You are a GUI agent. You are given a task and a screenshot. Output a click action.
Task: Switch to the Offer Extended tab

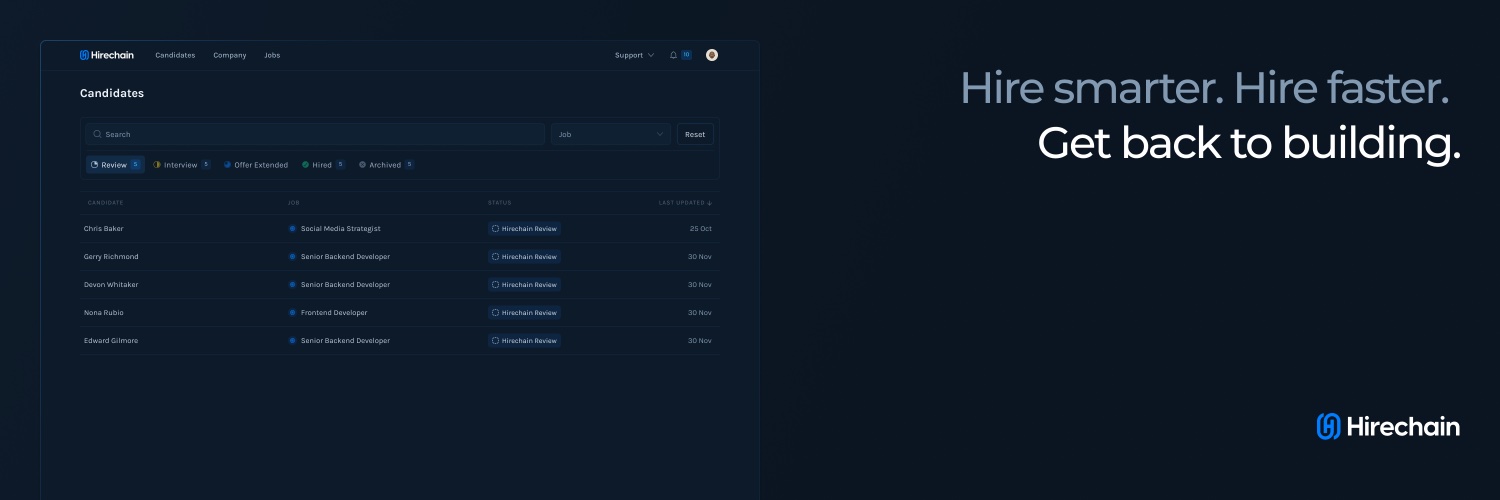255,165
